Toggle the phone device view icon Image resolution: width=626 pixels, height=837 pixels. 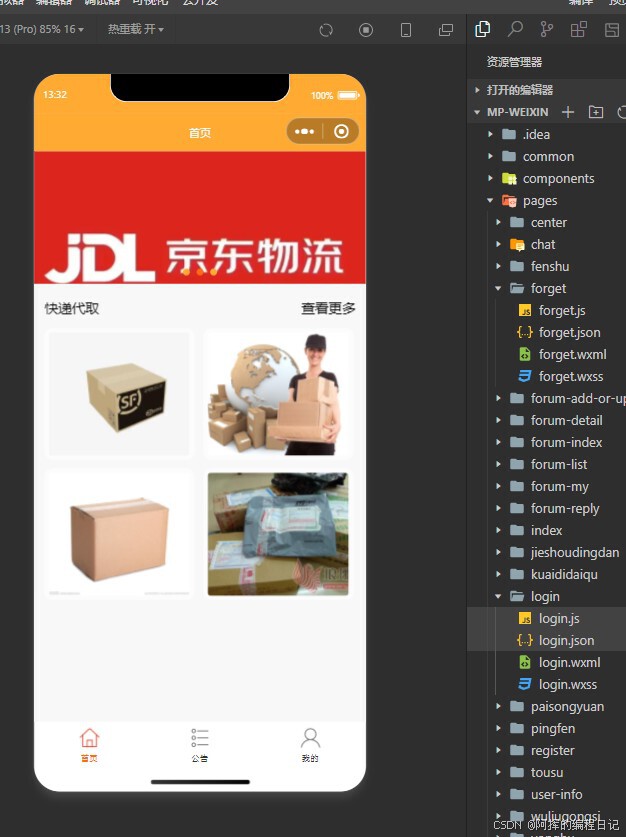[x=406, y=30]
